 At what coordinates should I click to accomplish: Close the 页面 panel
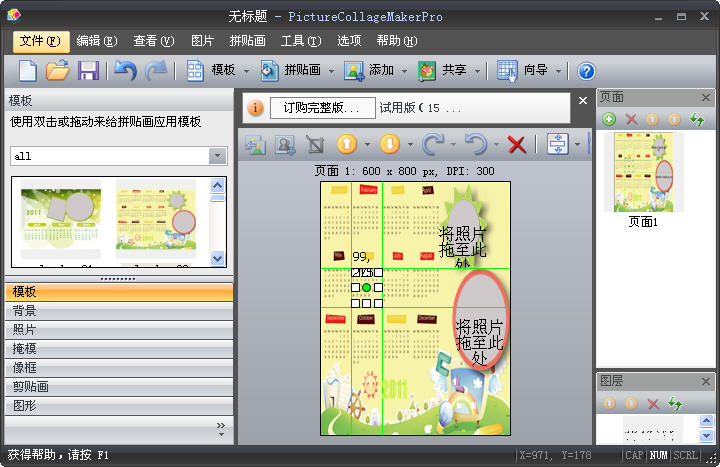coord(706,97)
